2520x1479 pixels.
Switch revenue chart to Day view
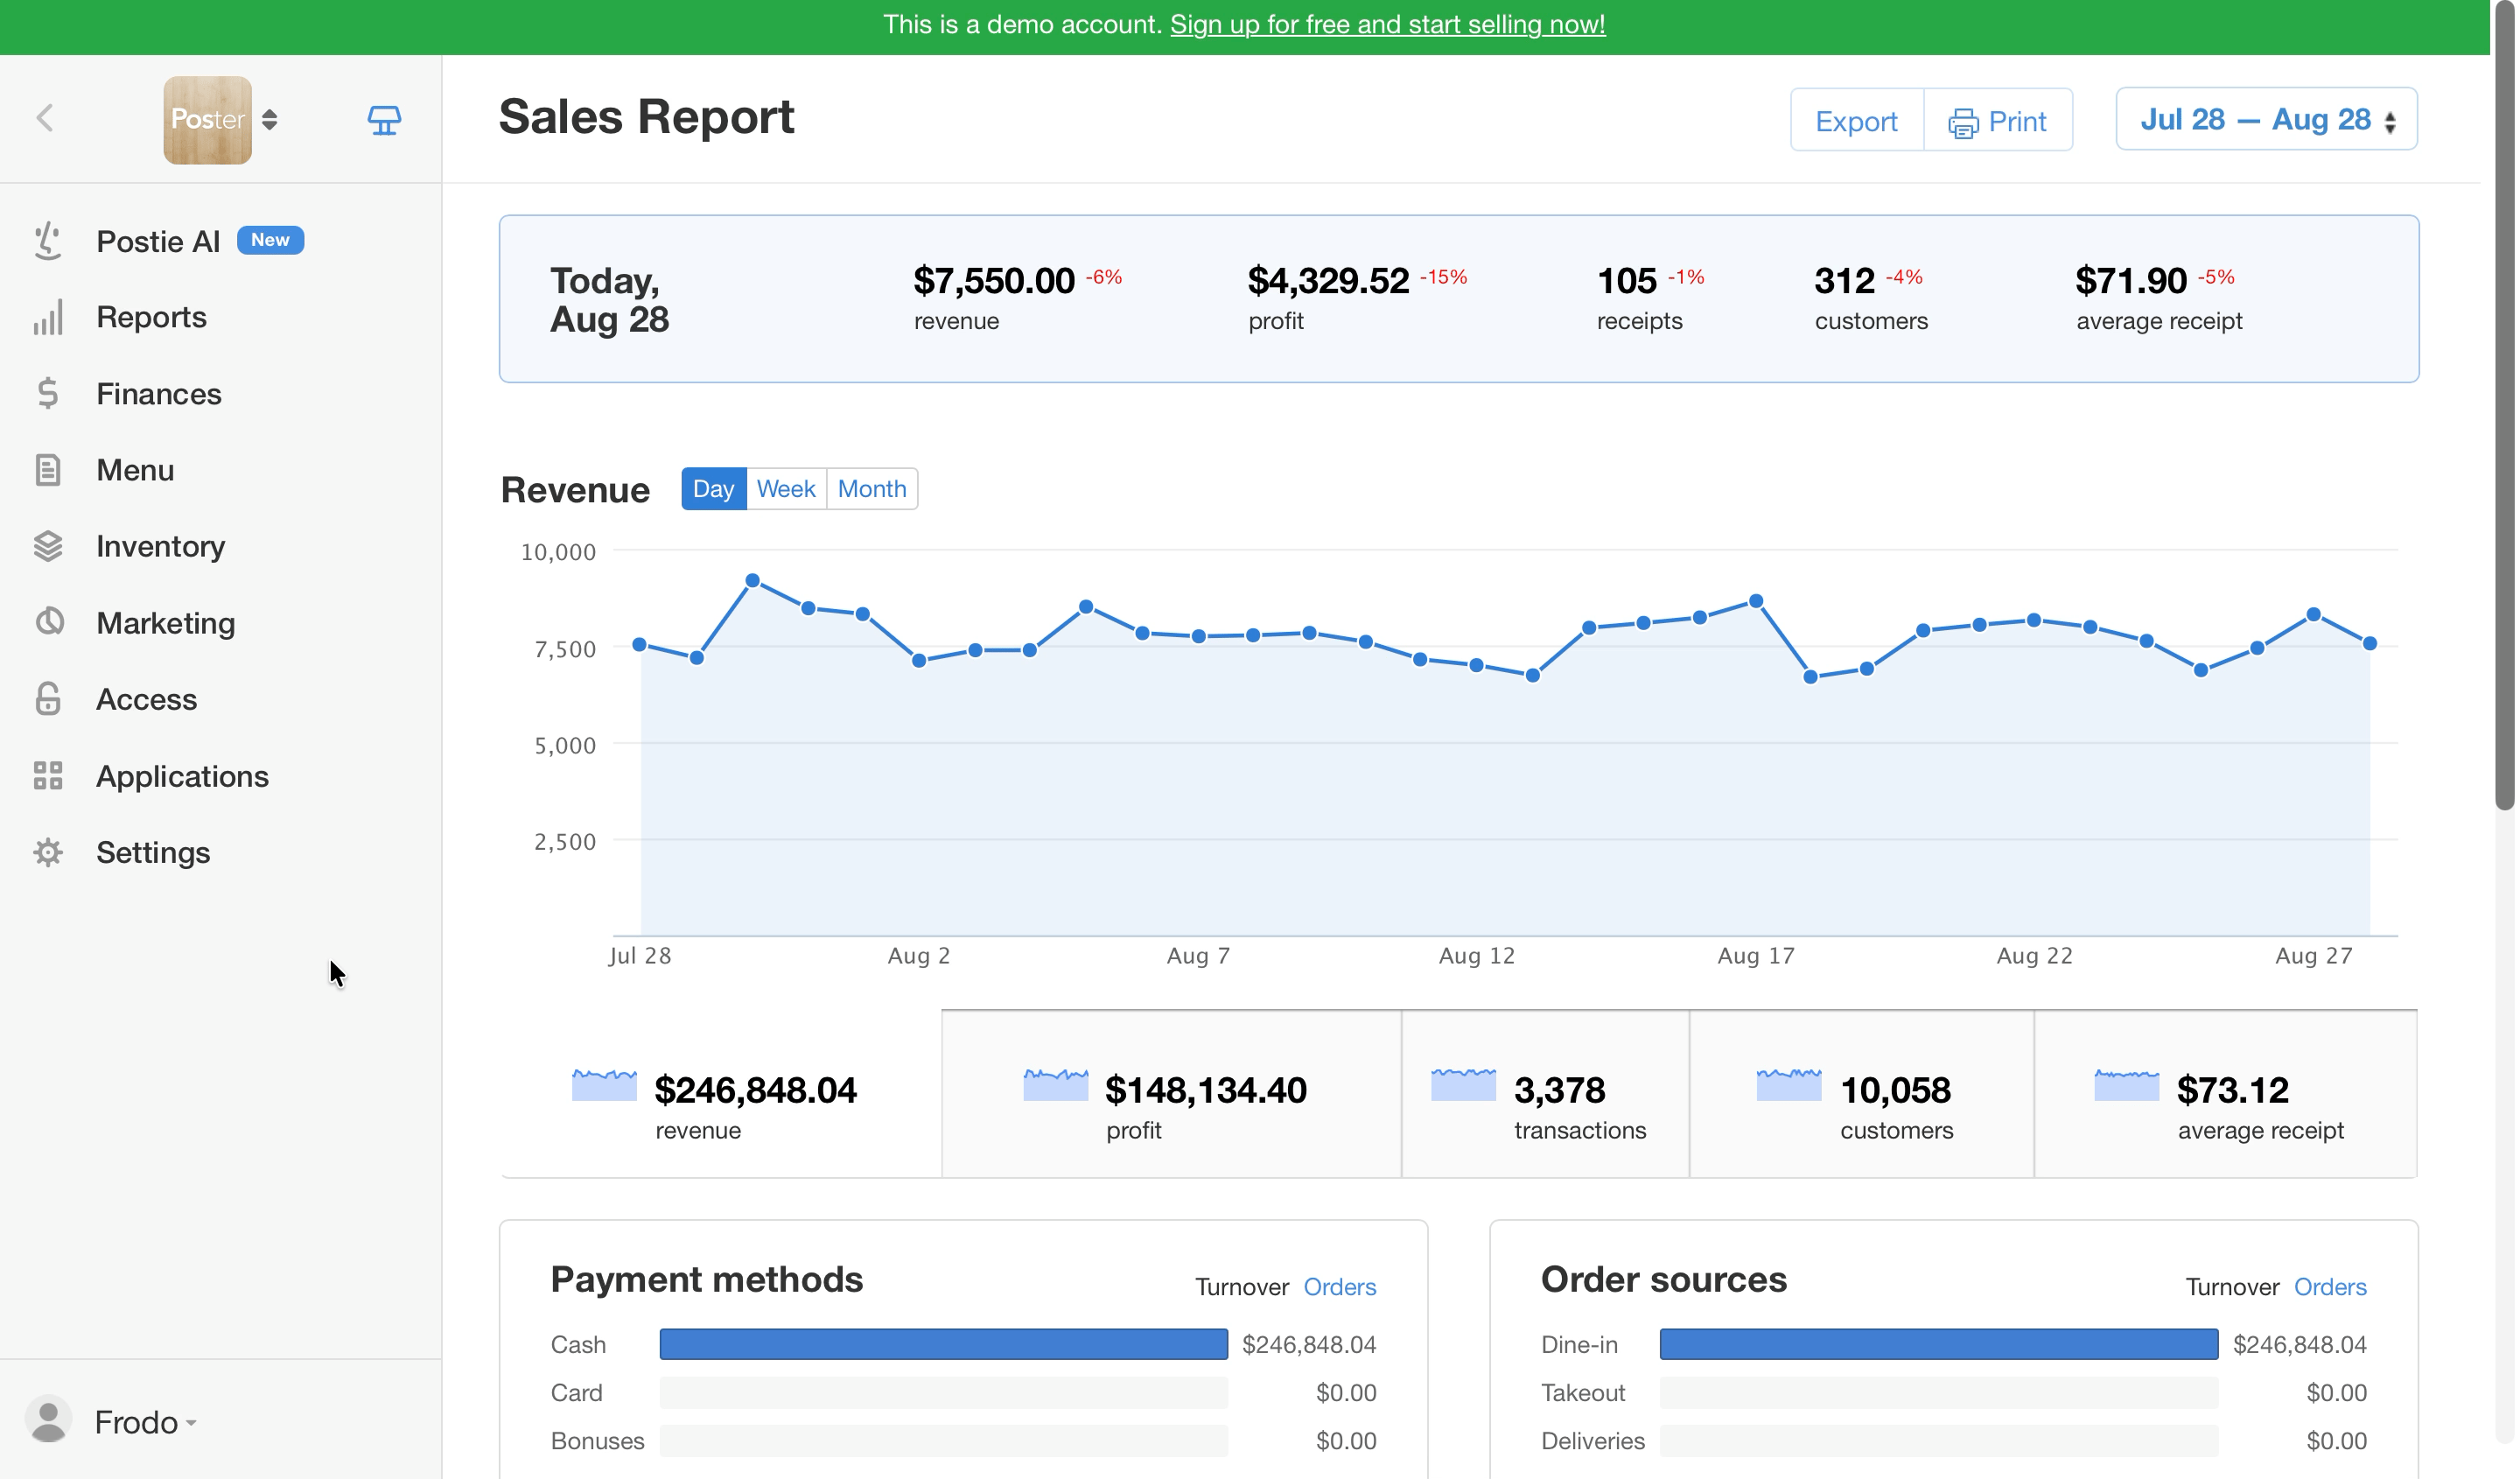pyautogui.click(x=713, y=488)
